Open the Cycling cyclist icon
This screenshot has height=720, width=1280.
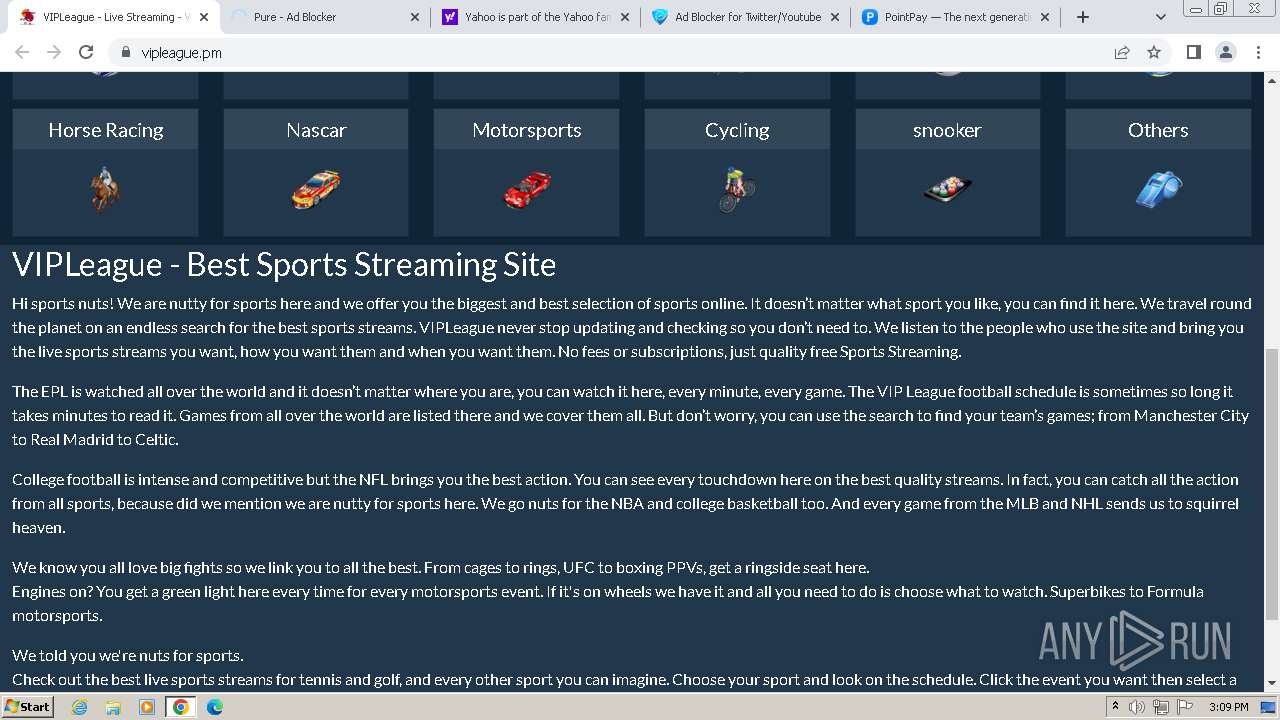click(x=737, y=189)
